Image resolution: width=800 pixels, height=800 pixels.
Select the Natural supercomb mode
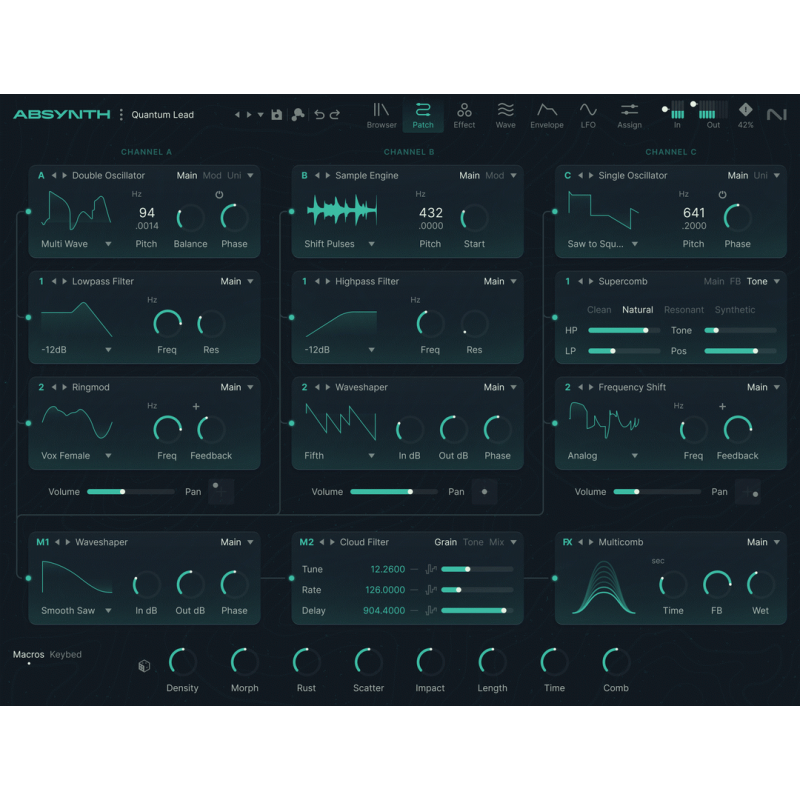coord(637,310)
